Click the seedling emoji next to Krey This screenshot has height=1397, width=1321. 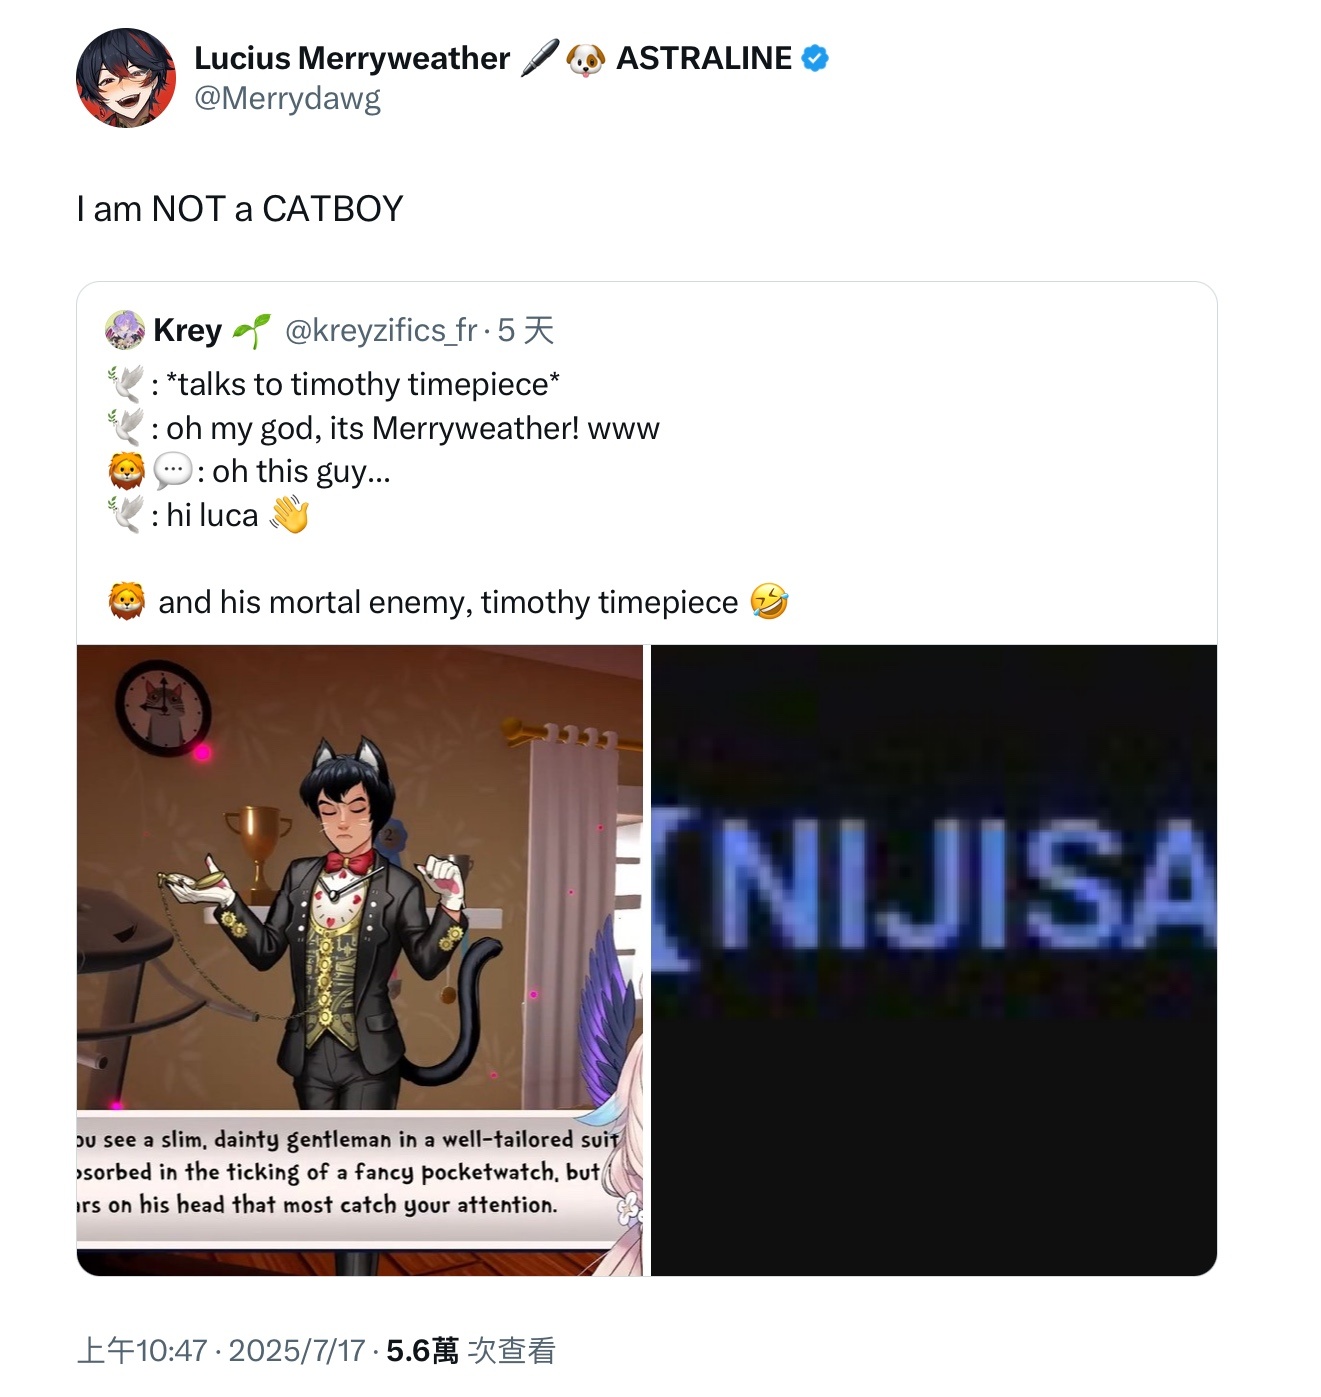click(x=251, y=330)
